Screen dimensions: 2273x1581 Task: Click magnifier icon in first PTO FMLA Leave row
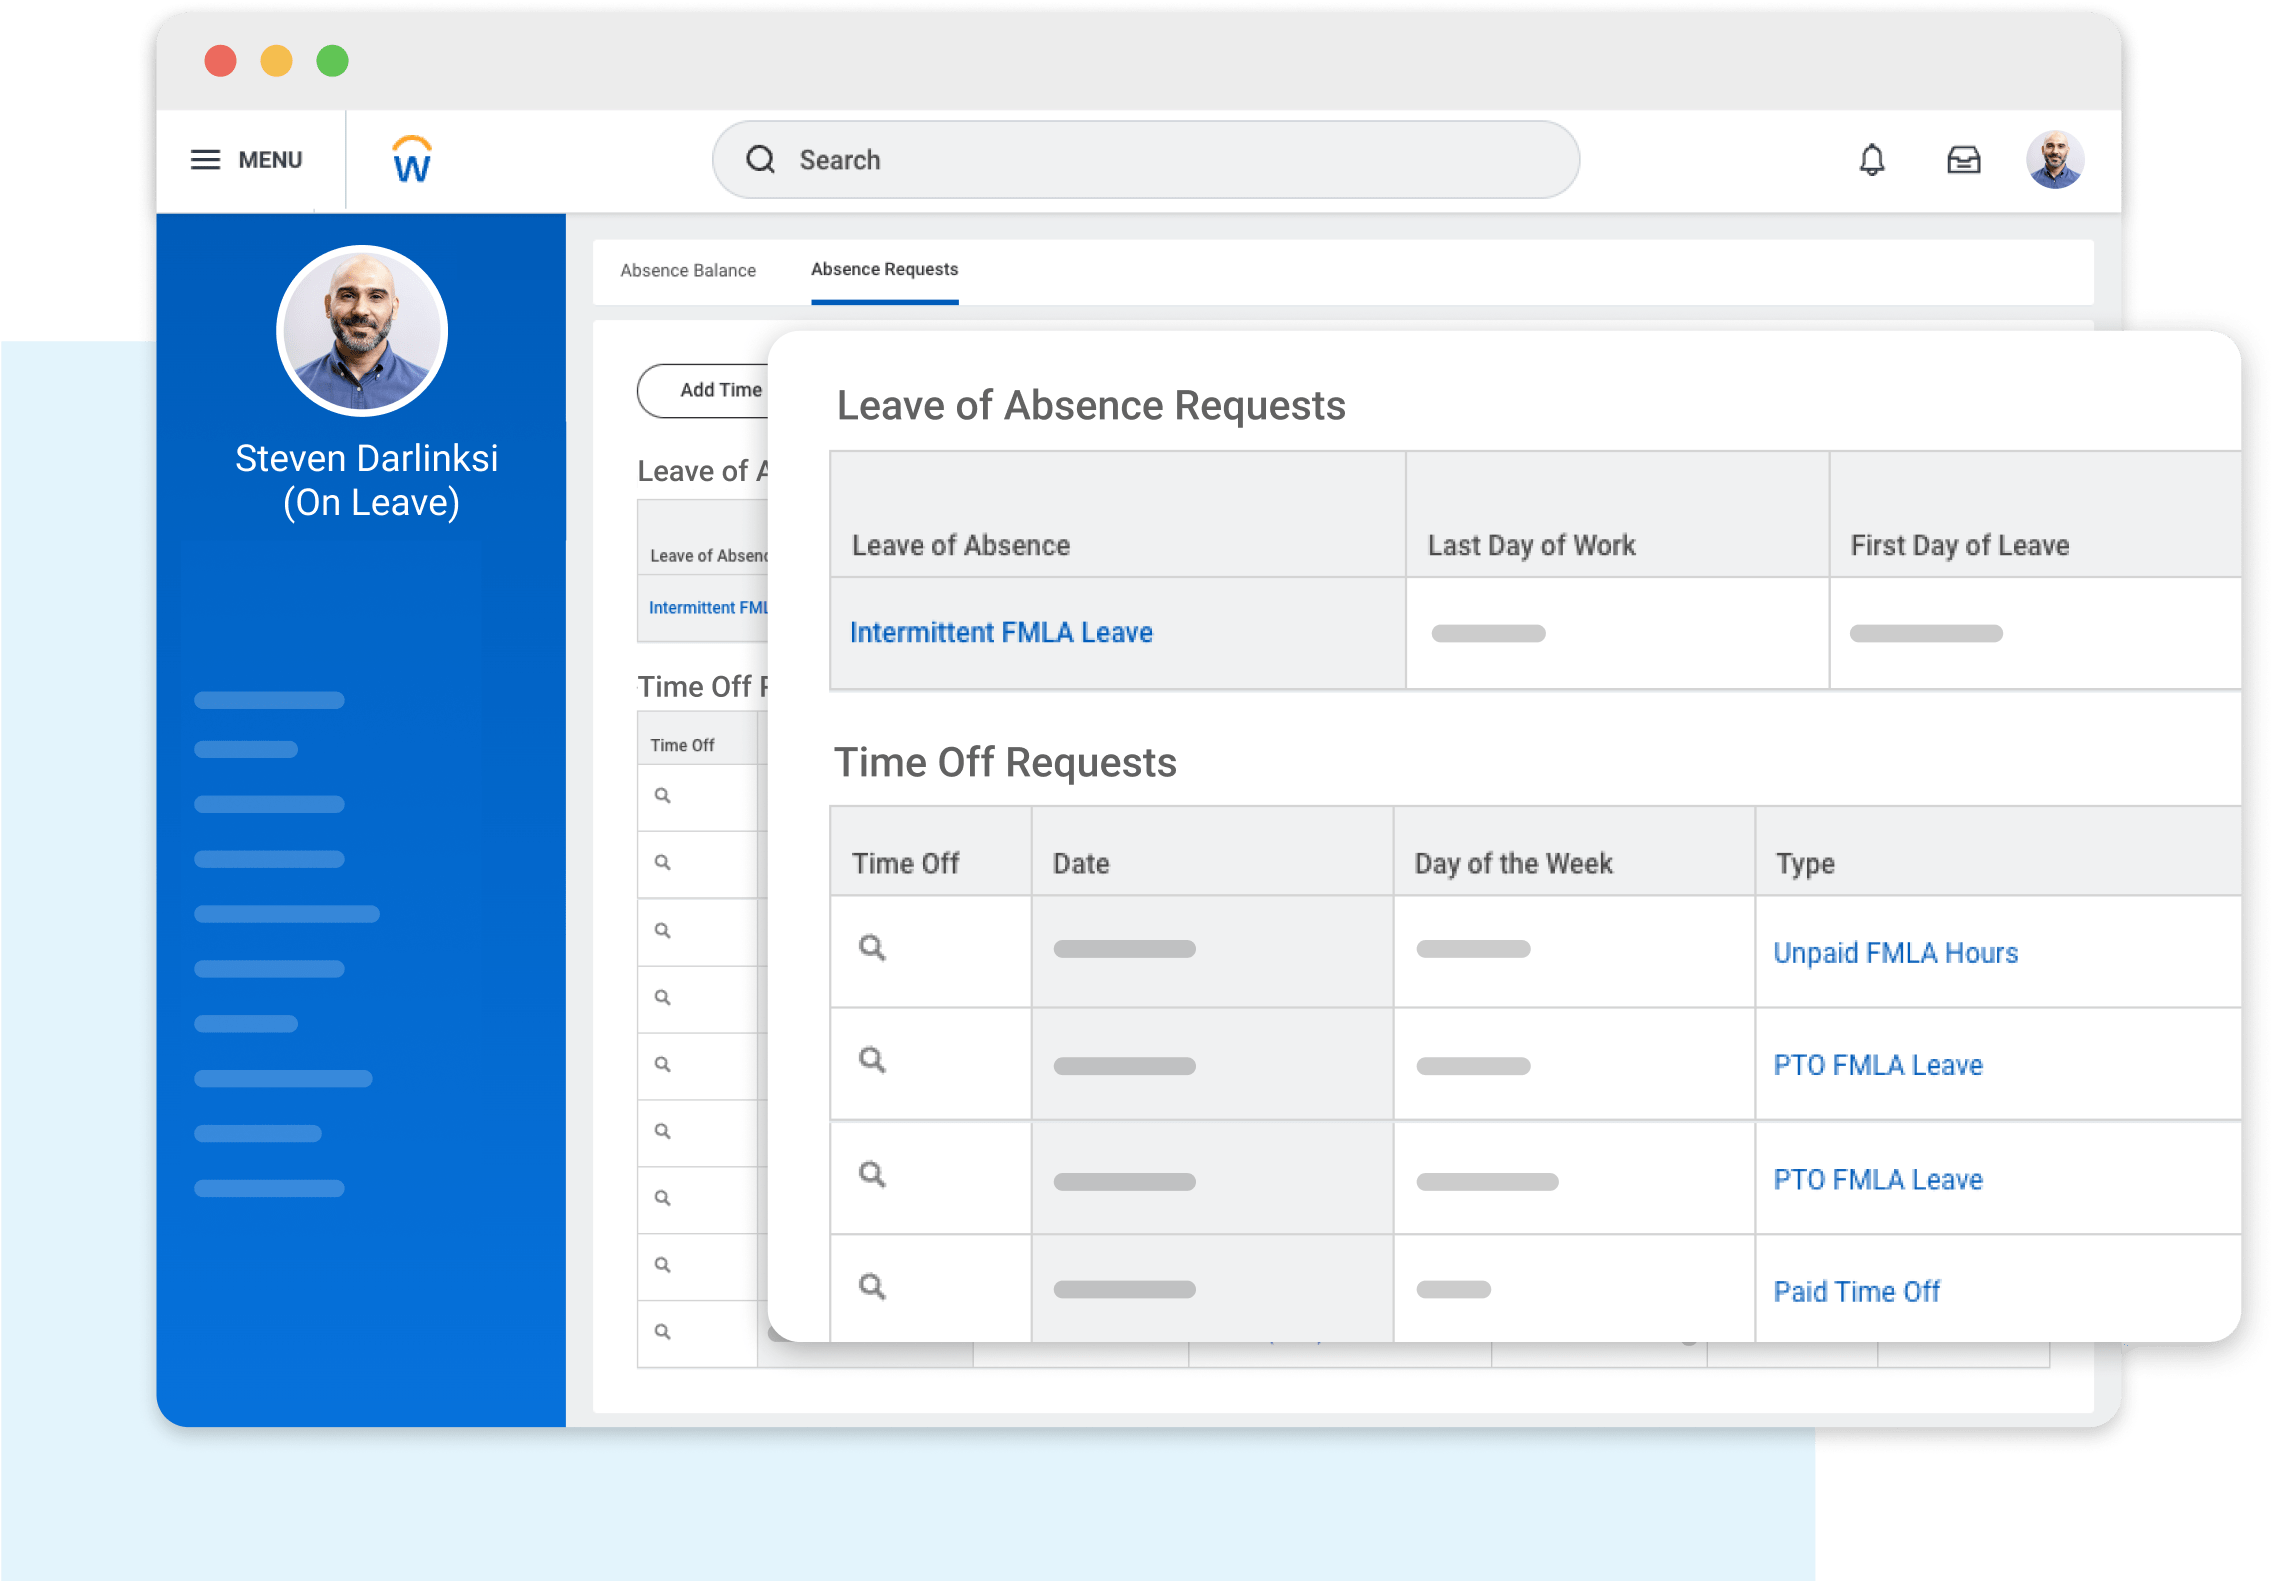click(x=872, y=1060)
